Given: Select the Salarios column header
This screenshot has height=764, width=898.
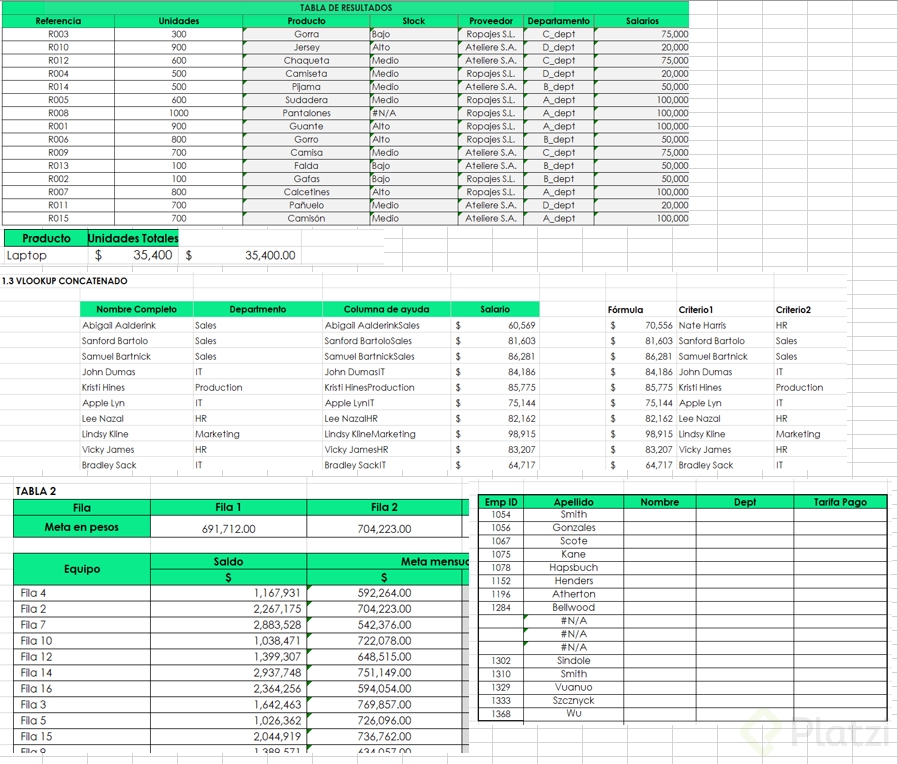Looking at the screenshot, I should (x=642, y=21).
